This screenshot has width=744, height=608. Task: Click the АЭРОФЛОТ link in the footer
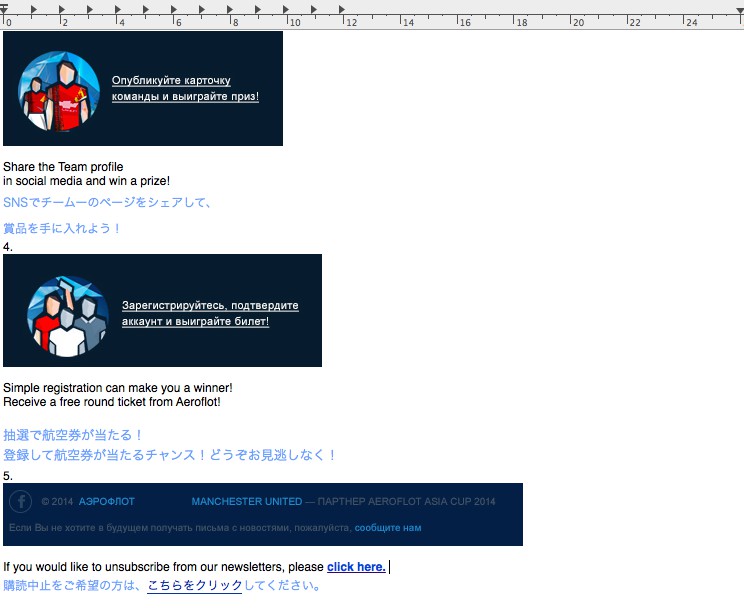tap(107, 502)
